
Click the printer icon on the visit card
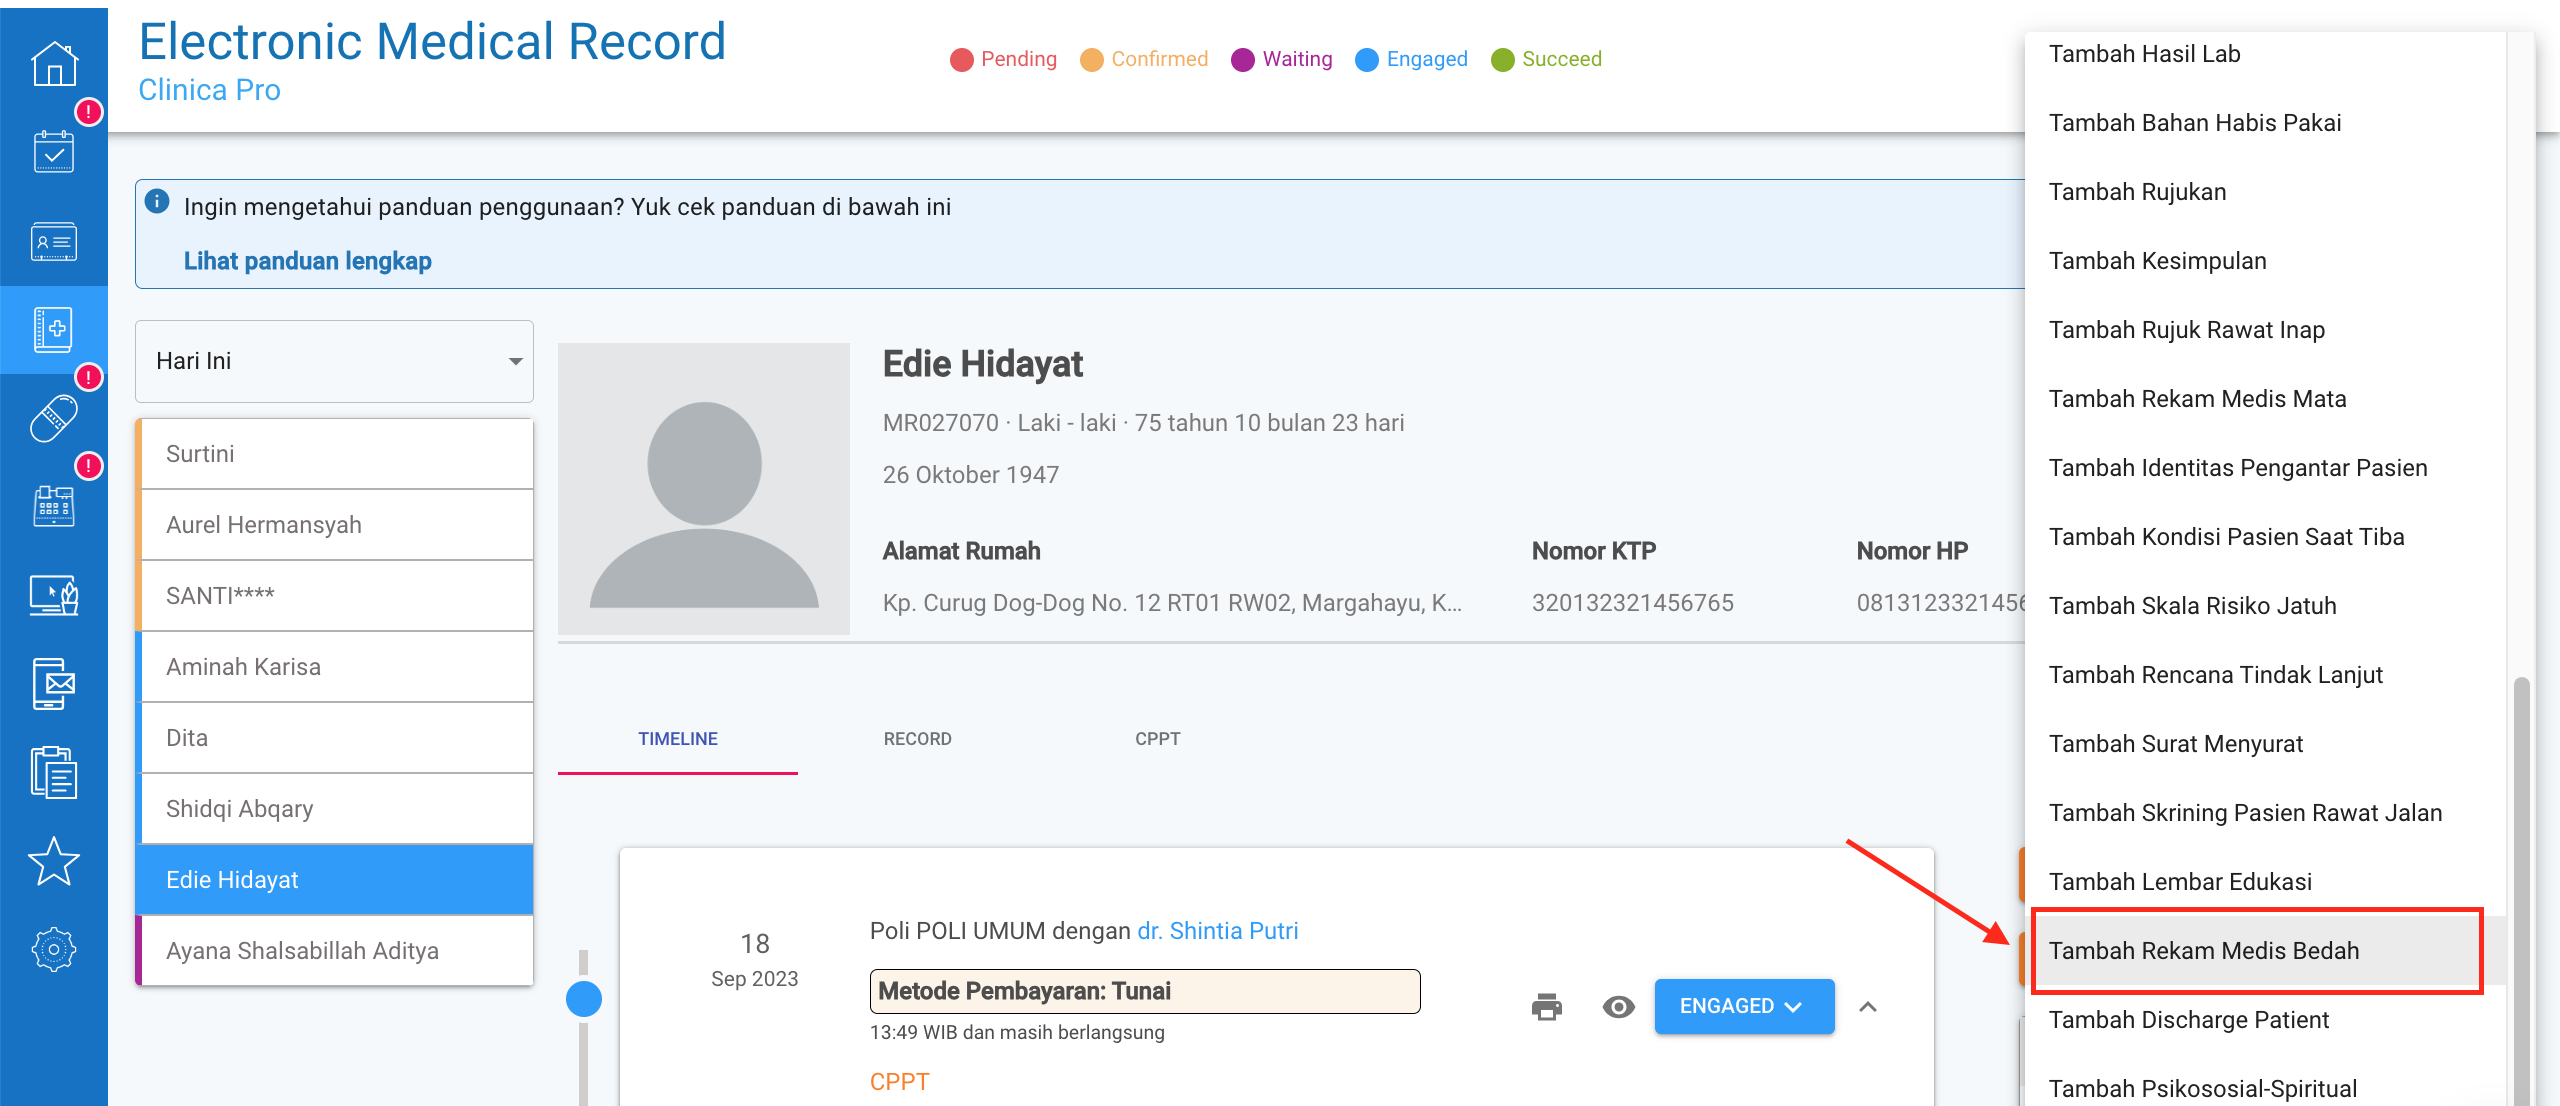1546,1006
